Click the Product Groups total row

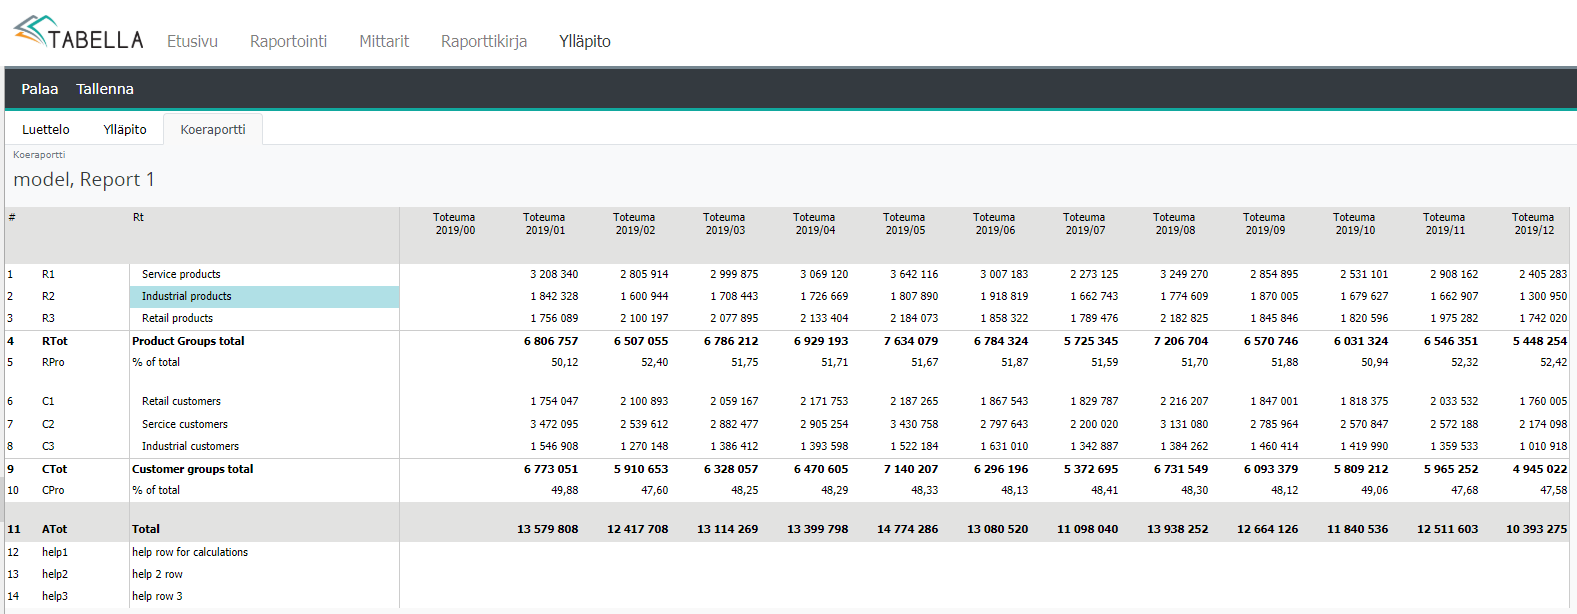[x=188, y=341]
